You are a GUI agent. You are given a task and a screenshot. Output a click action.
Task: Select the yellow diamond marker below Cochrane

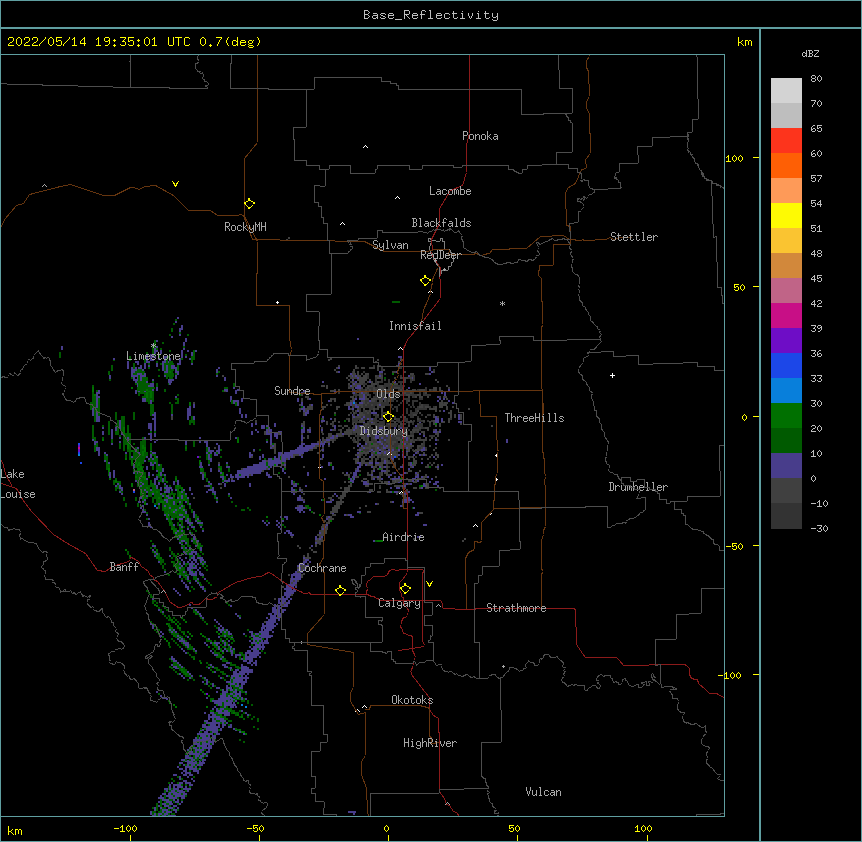pos(340,590)
